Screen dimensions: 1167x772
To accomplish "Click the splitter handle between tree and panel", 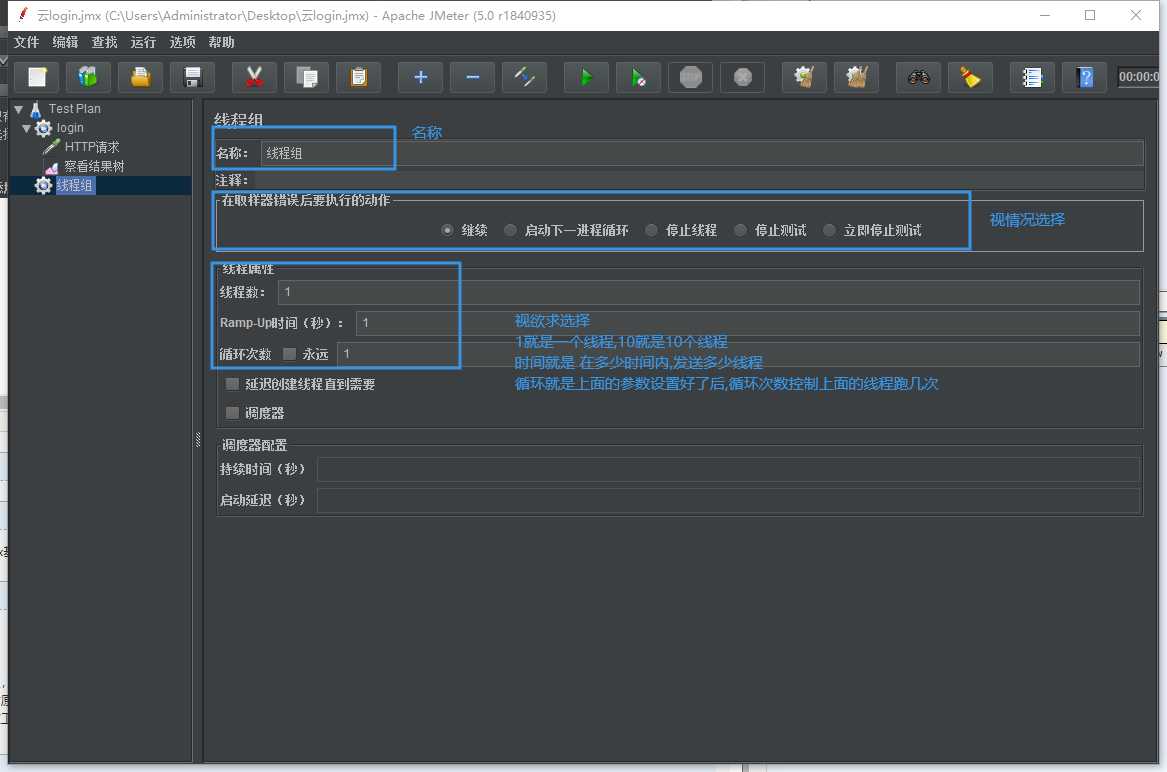I will 197,440.
